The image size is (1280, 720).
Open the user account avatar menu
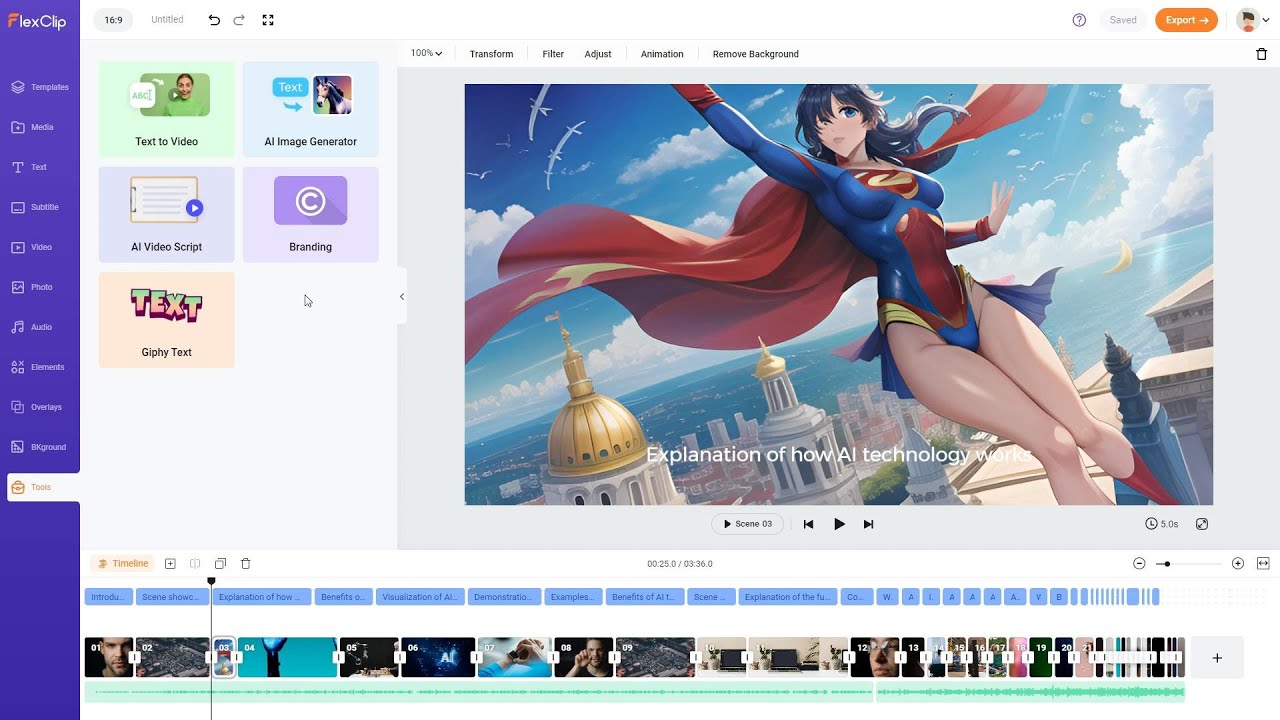[x=1252, y=20]
